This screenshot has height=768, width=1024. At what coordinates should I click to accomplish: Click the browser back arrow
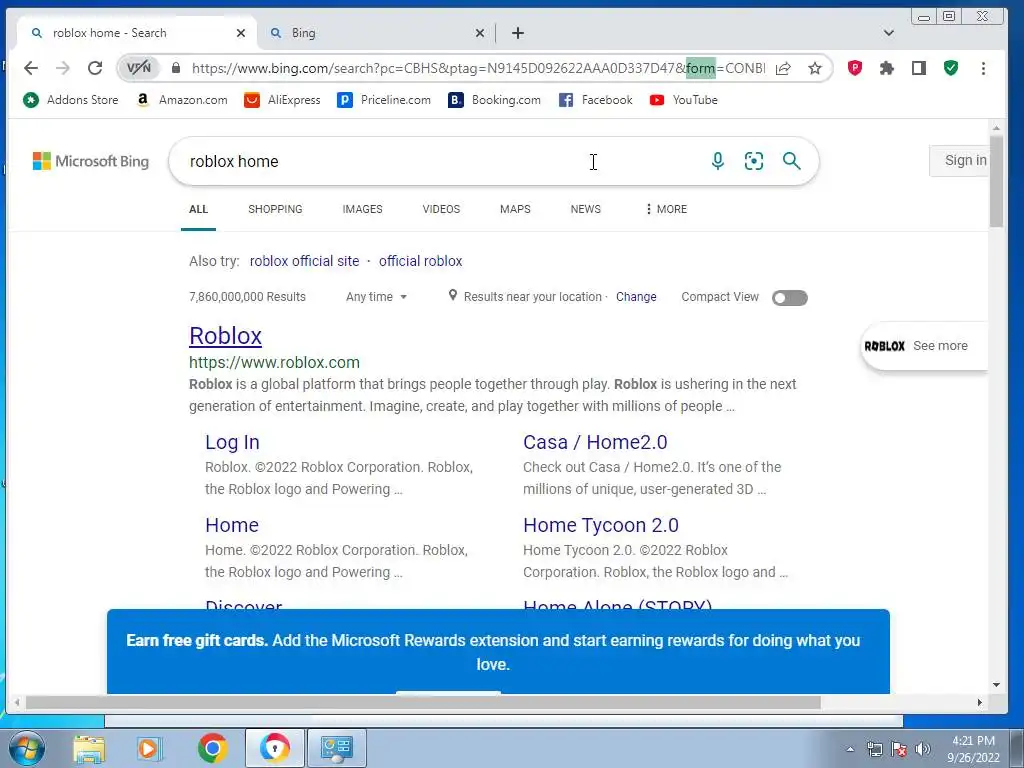coord(31,68)
